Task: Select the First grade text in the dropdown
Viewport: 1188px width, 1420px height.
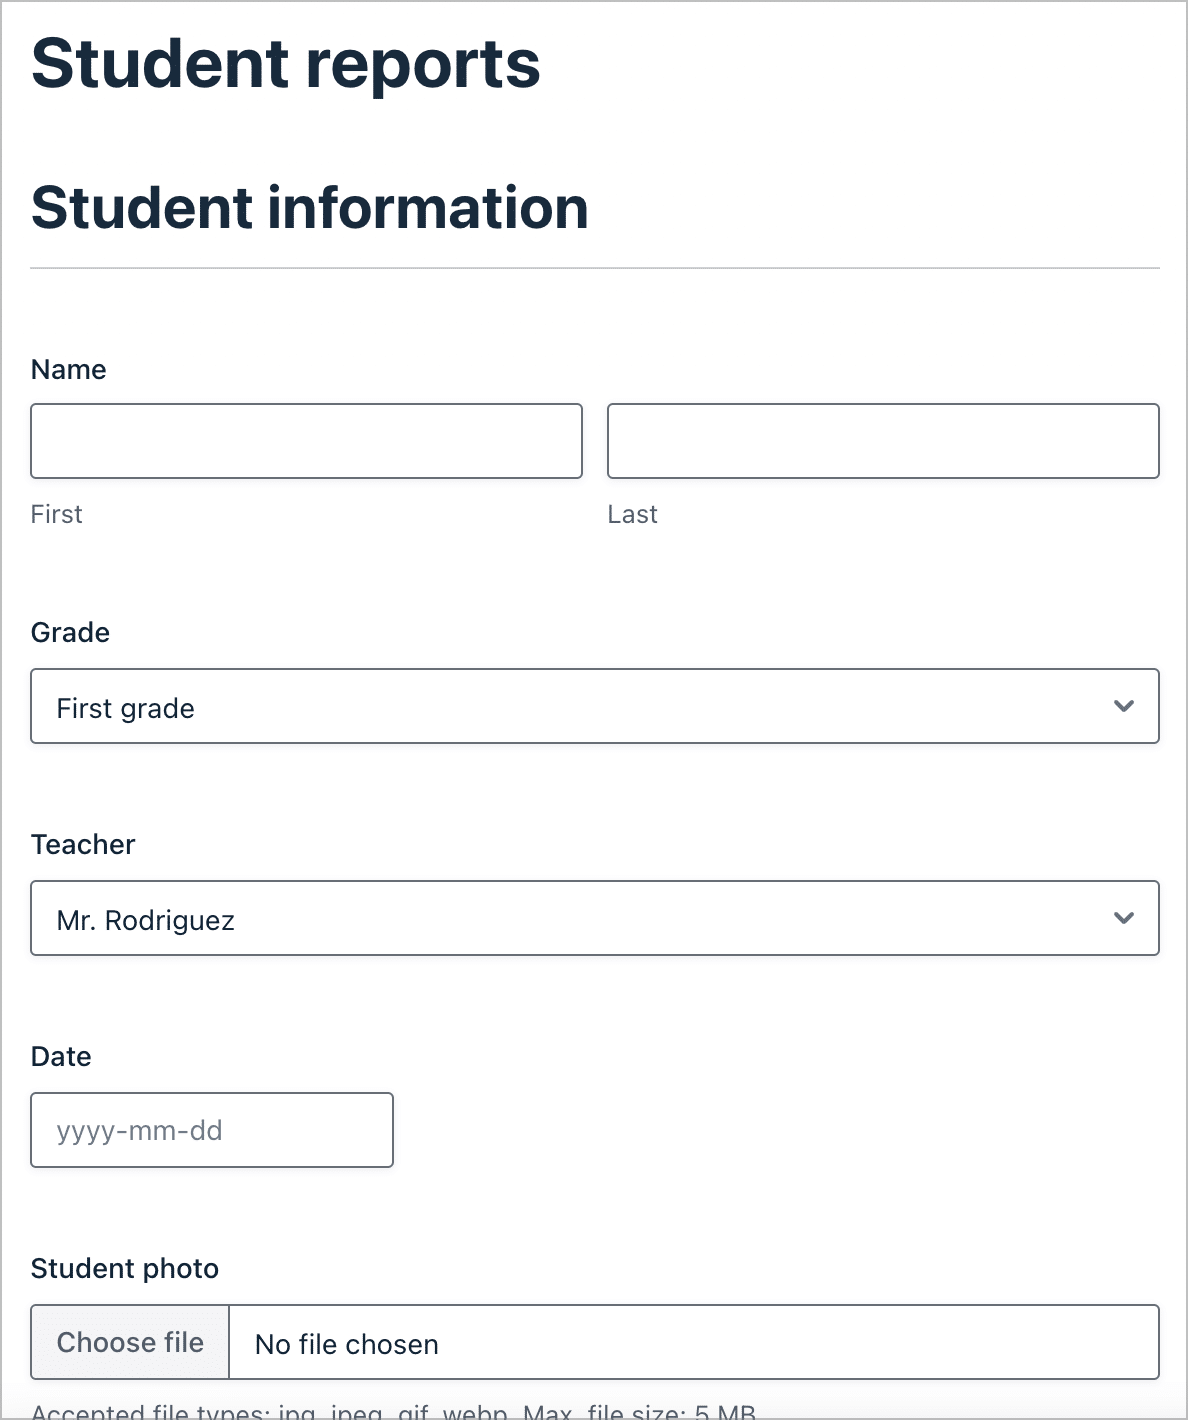Action: coord(124,707)
